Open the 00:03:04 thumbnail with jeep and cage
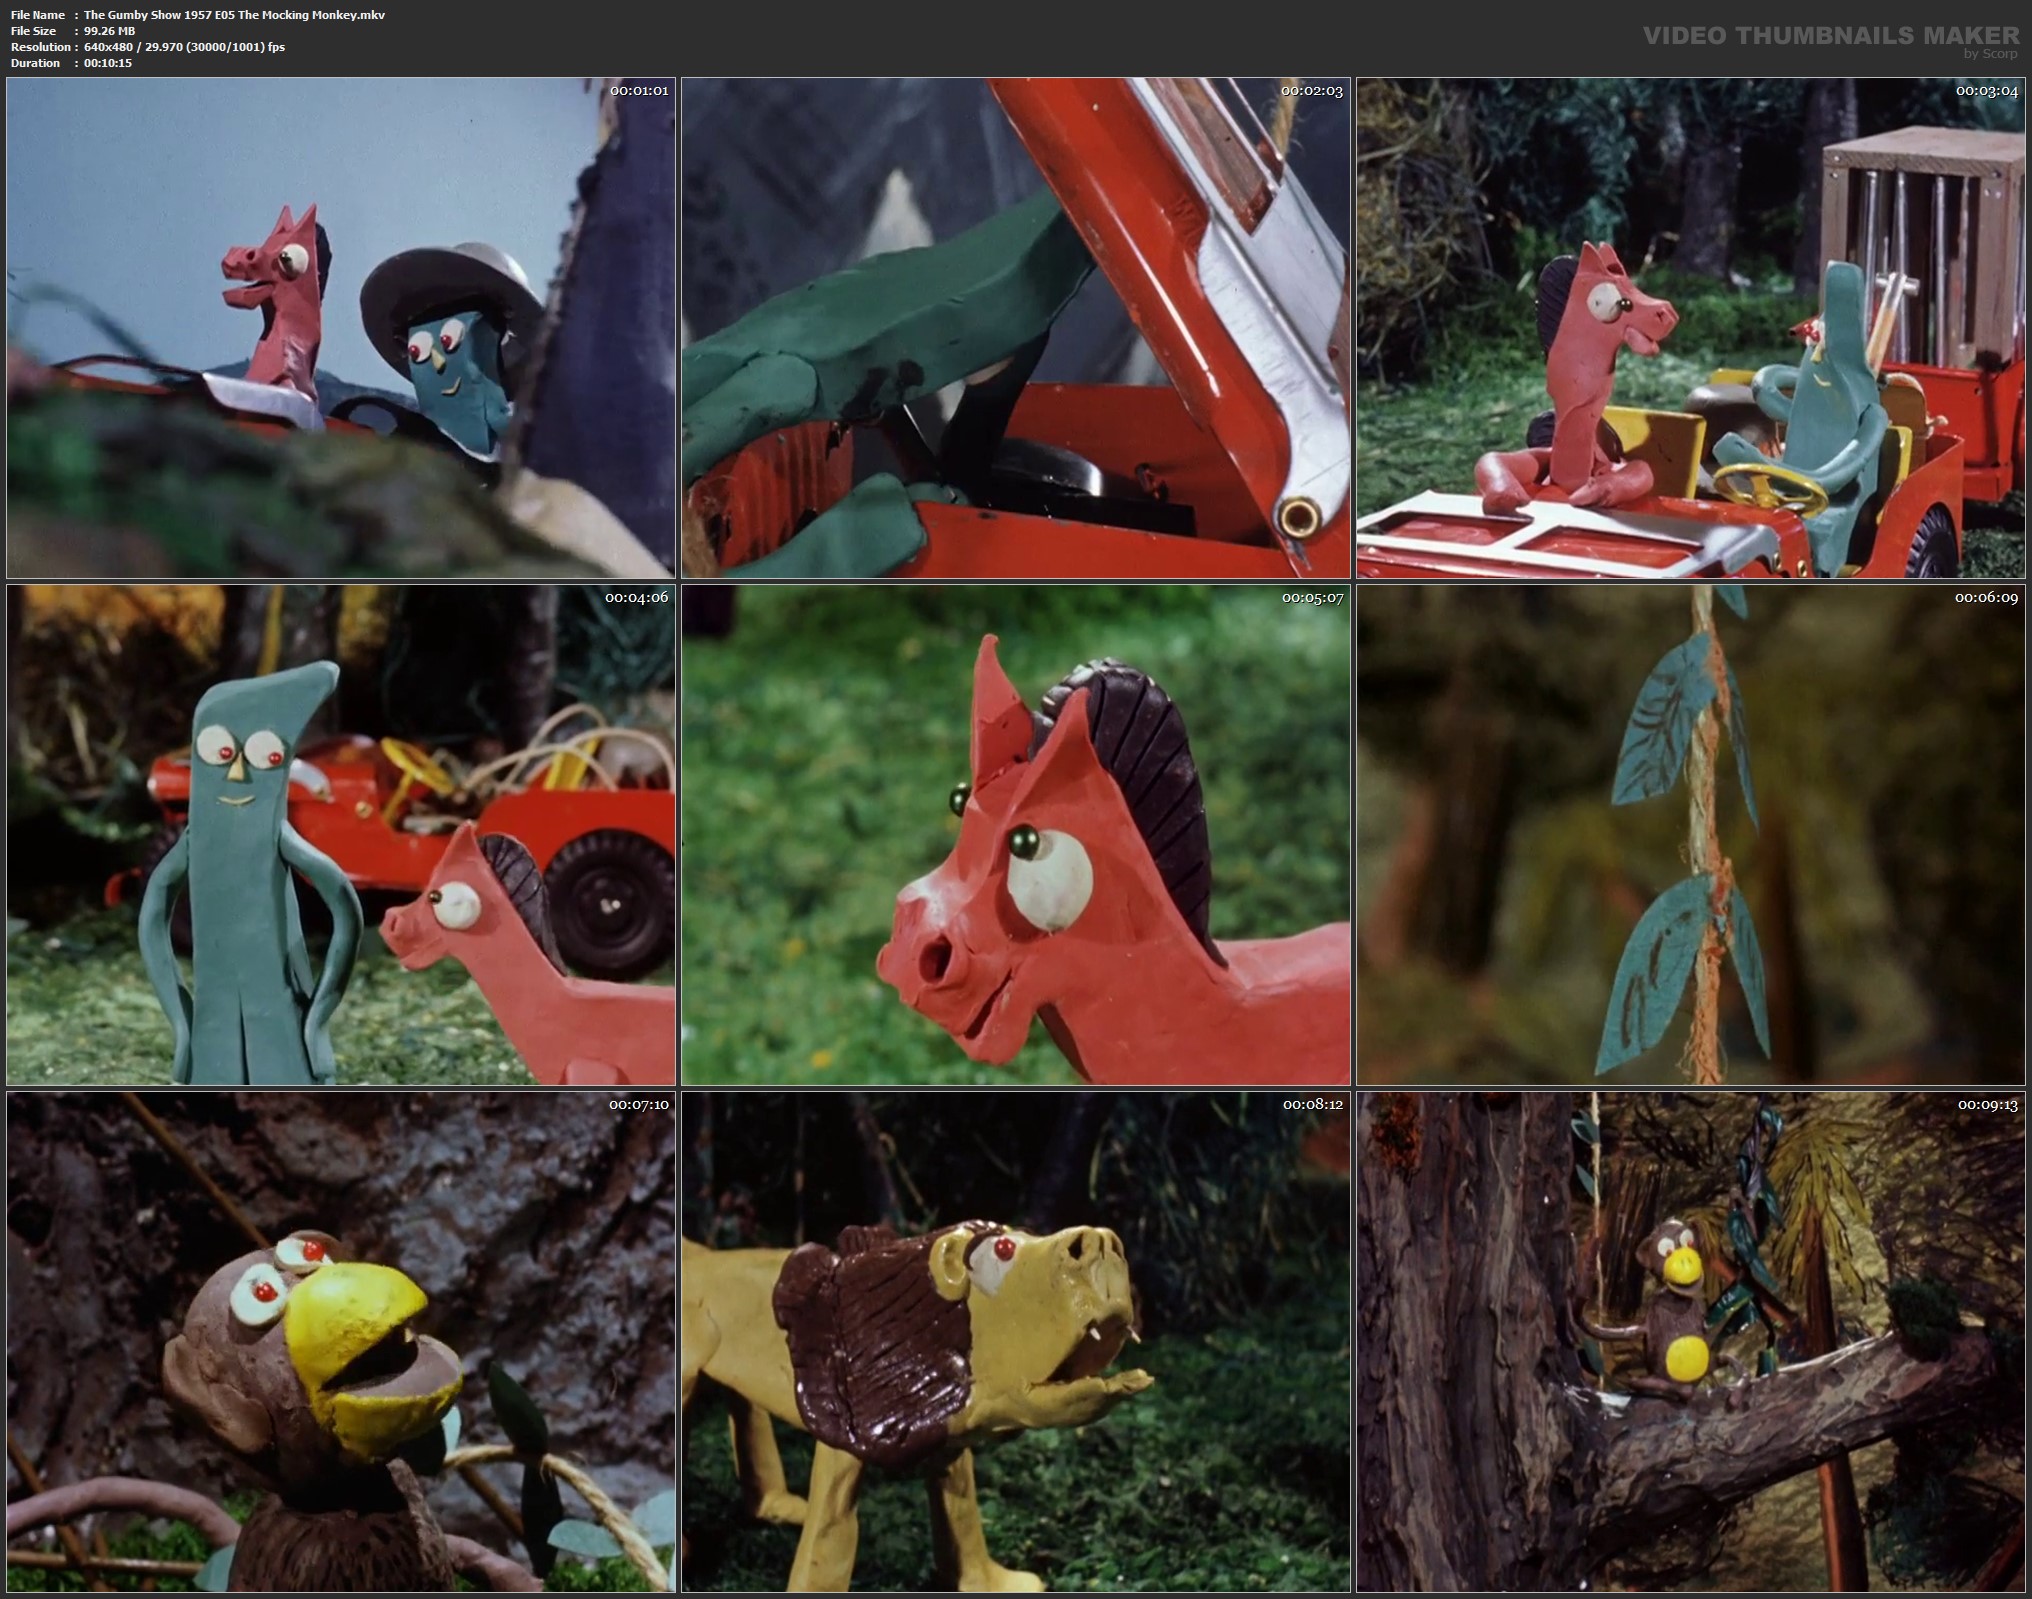2032x1599 pixels. tap(1691, 328)
